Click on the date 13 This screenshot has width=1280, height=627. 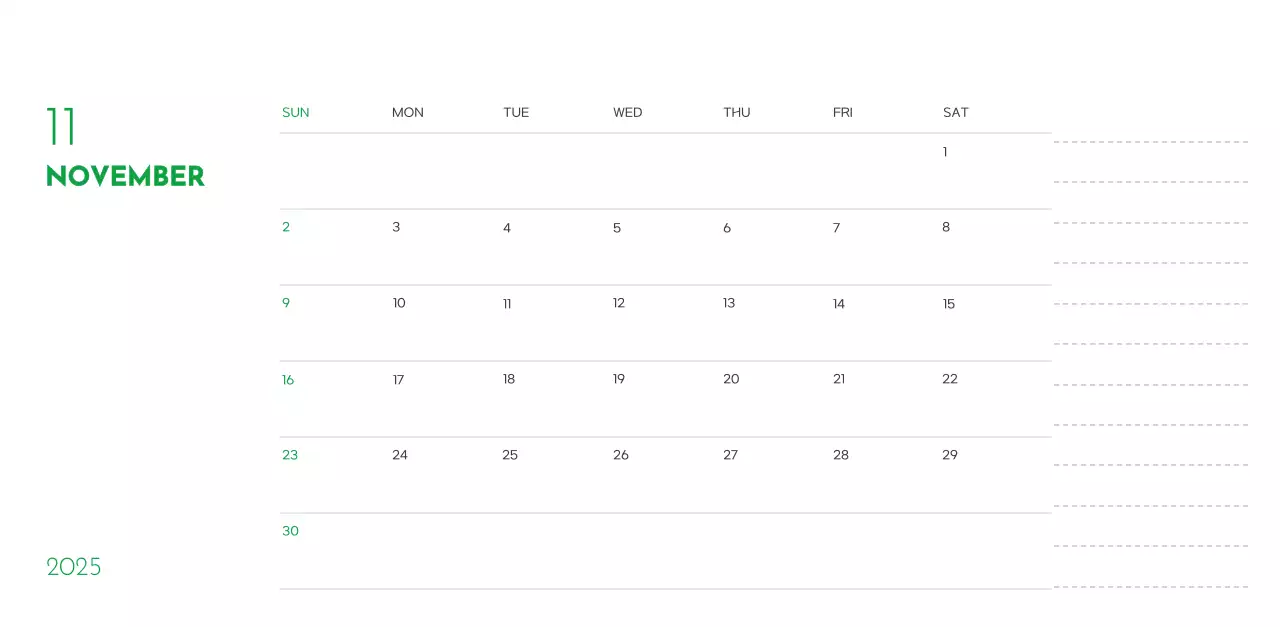pyautogui.click(x=729, y=303)
